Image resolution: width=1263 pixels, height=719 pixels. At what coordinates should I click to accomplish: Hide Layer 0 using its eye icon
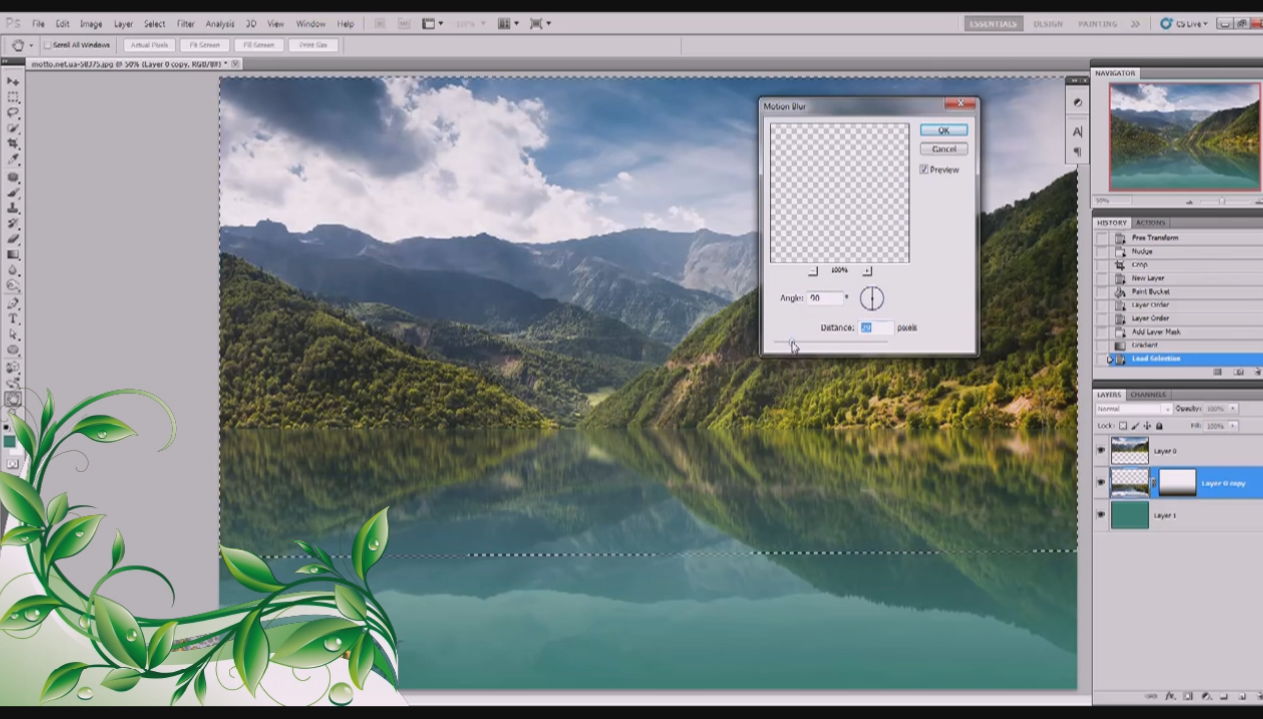pyautogui.click(x=1100, y=451)
